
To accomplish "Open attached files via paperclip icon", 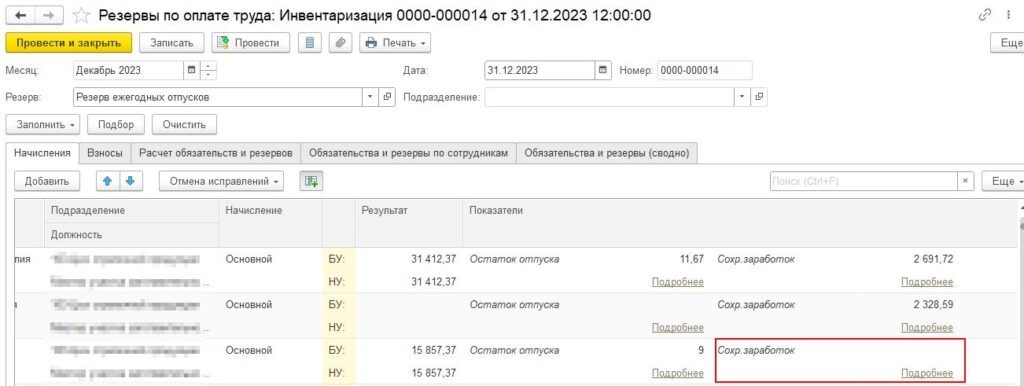I will point(340,43).
